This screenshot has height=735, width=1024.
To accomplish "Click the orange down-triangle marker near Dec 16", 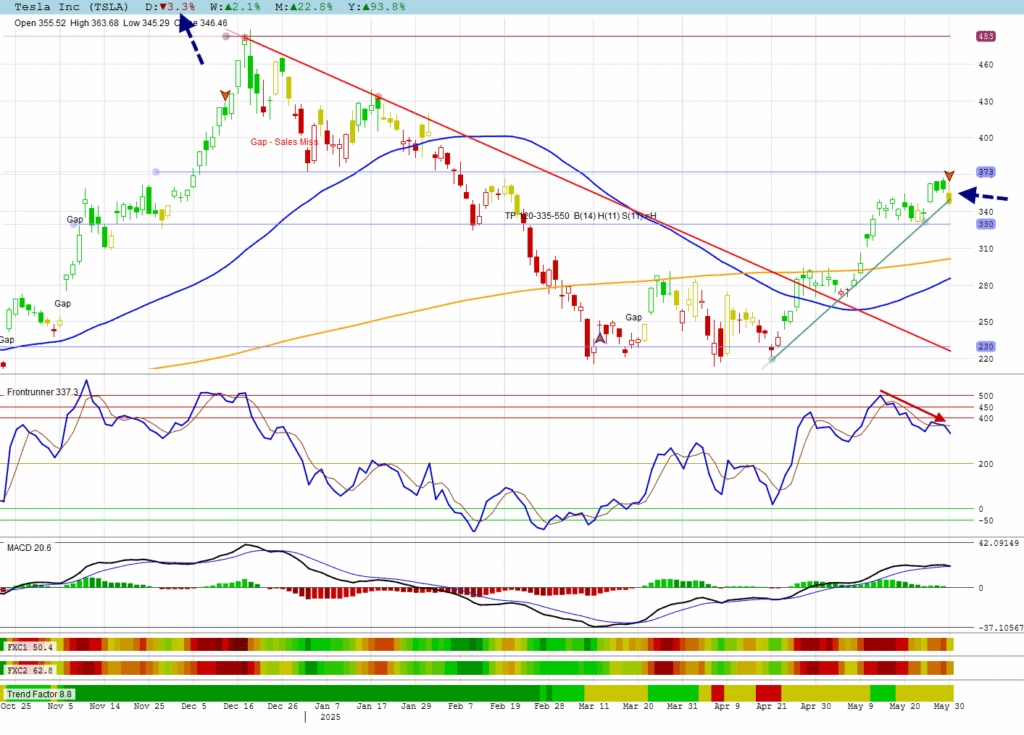I will [225, 95].
